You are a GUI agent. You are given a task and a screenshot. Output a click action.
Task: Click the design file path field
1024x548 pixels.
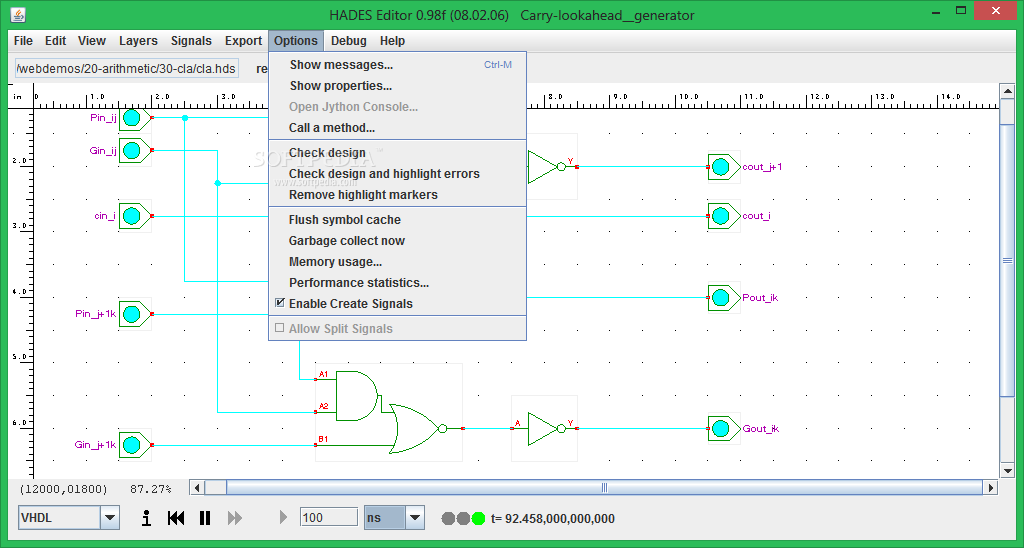coord(127,68)
